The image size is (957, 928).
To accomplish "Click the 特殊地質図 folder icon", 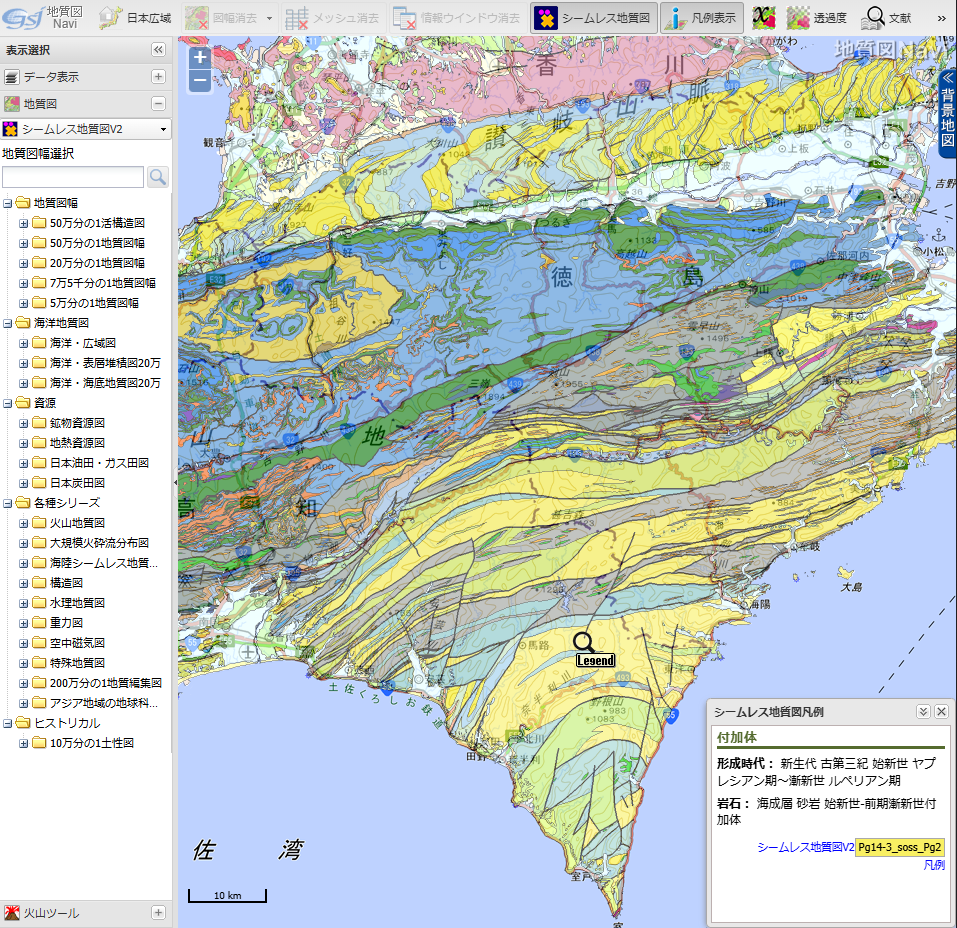I will click(x=39, y=663).
